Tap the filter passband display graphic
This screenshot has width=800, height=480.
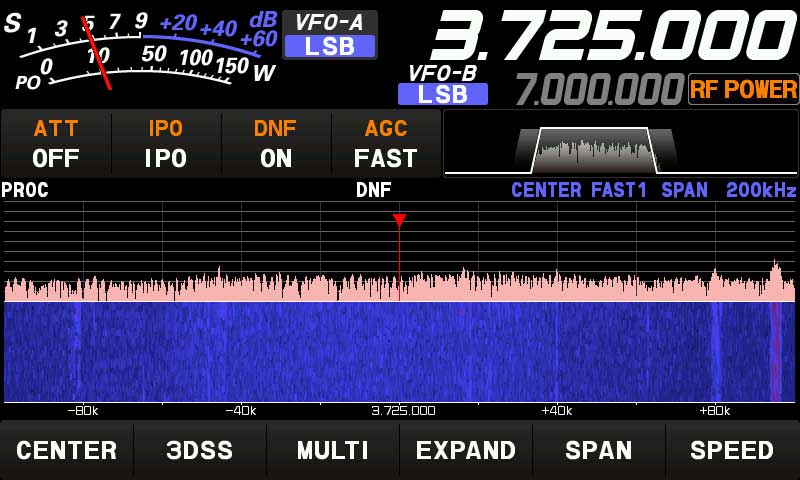[596, 150]
